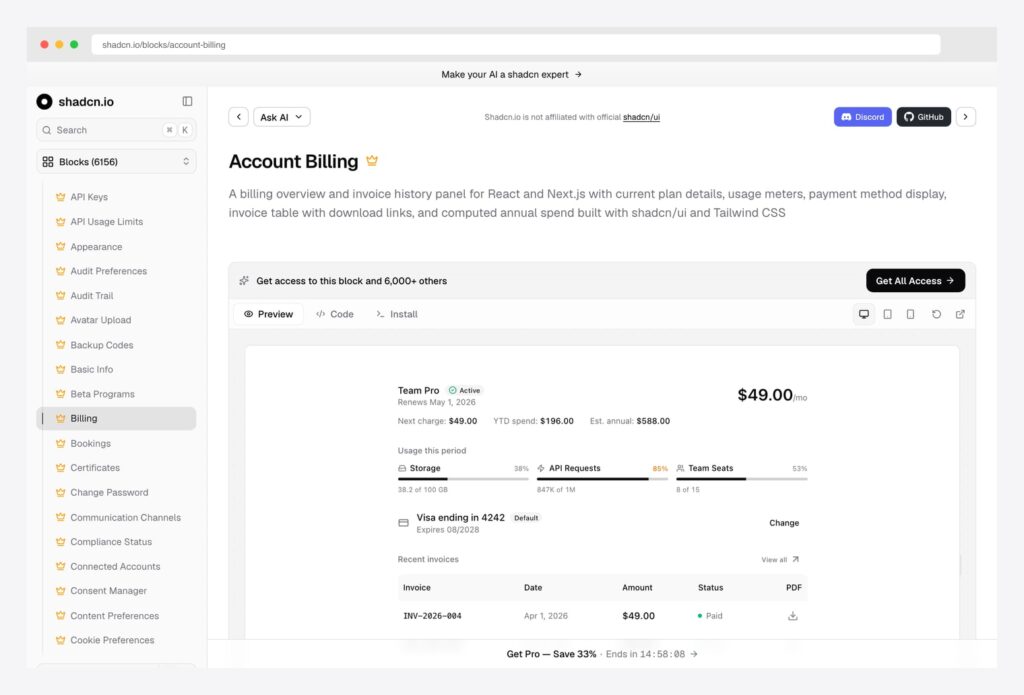Expand the Blocks (6156) selector

tap(116, 161)
